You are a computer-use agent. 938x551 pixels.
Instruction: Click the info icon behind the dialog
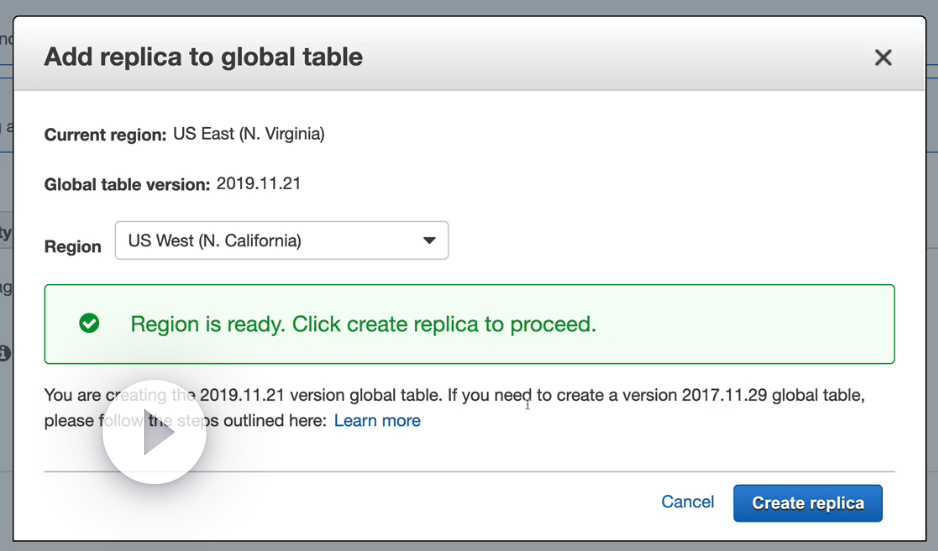coord(5,353)
